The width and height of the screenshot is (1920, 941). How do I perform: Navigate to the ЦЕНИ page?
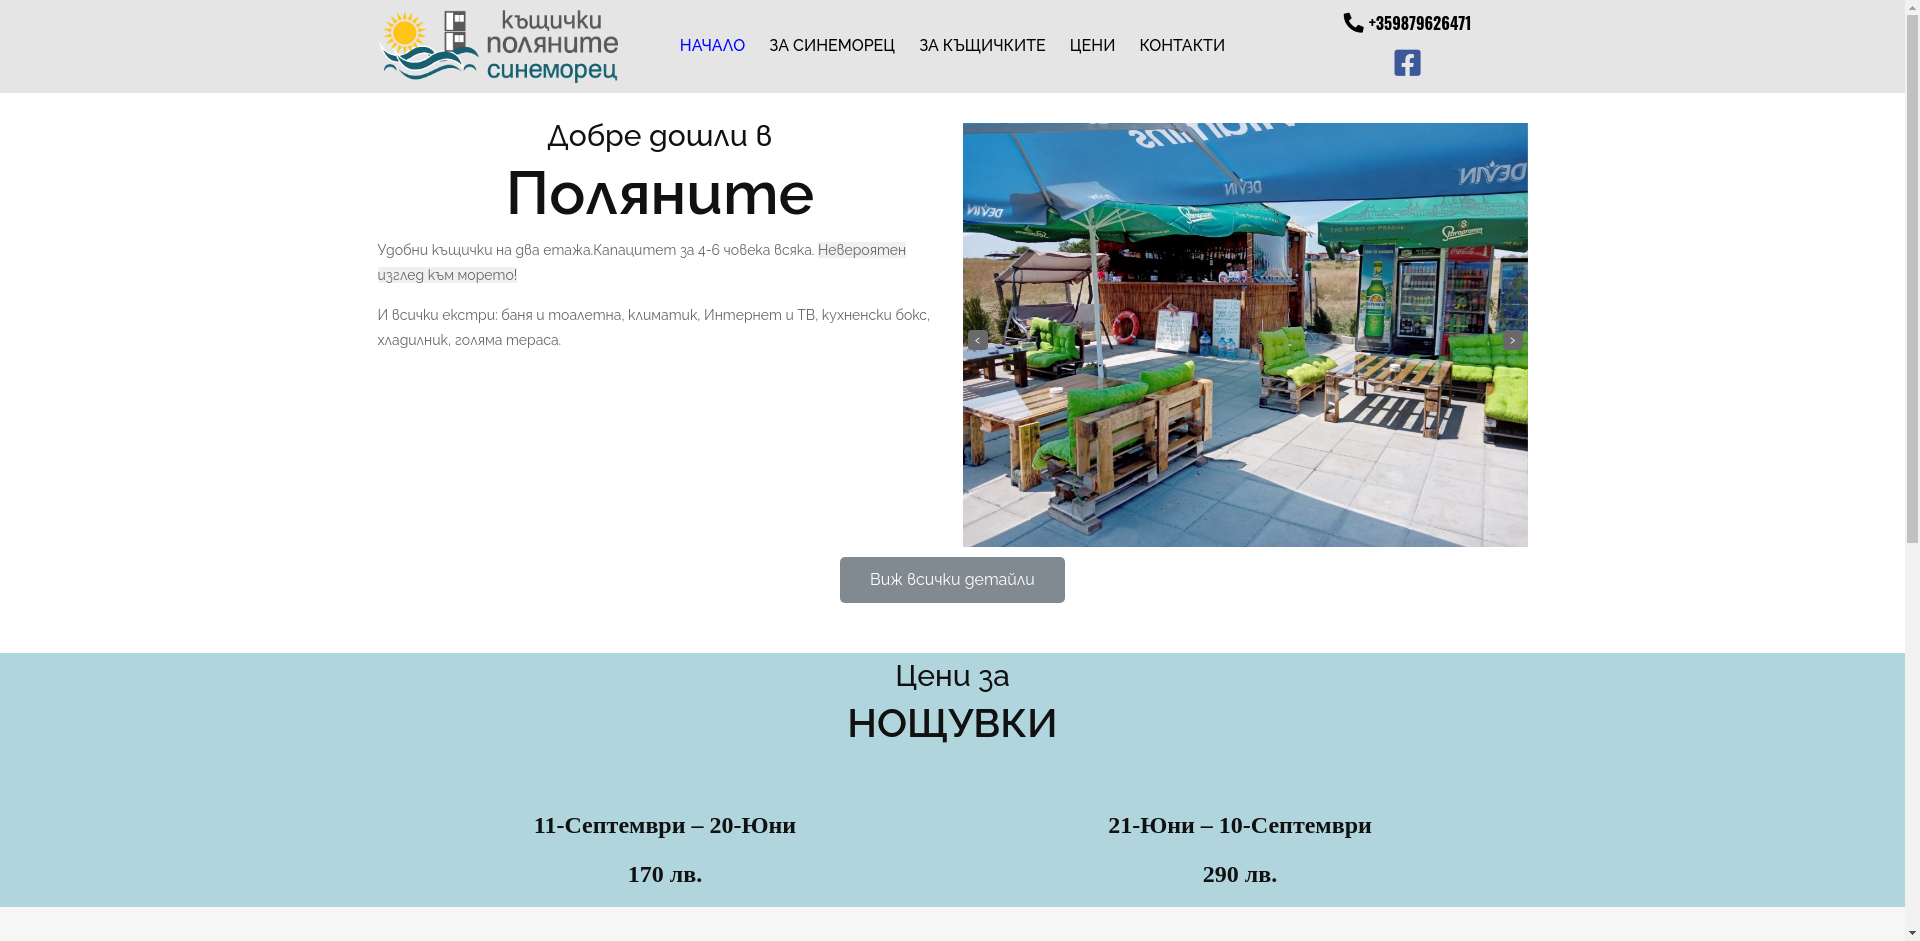1092,45
